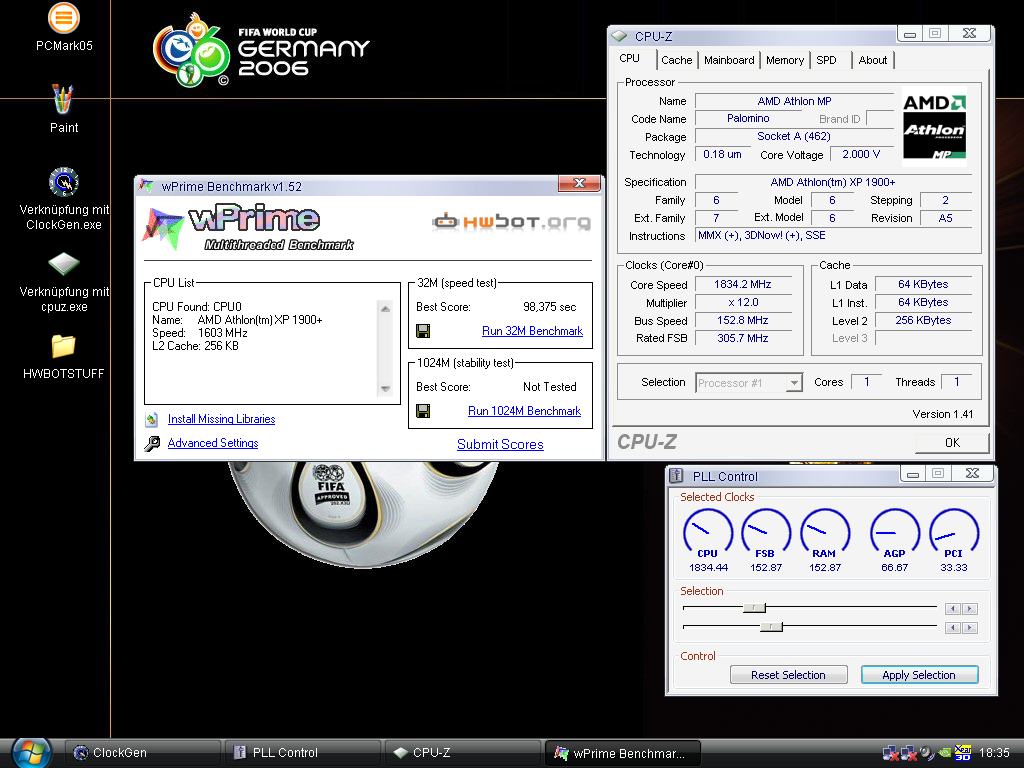This screenshot has width=1024, height=768.
Task: Click the AMD Athlon MP logo in CPU-Z
Action: point(934,127)
